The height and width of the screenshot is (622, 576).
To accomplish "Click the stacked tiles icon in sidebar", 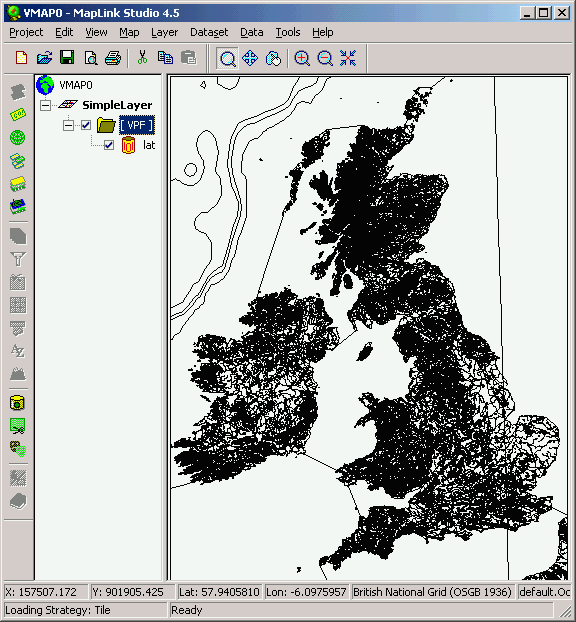I will (18, 161).
